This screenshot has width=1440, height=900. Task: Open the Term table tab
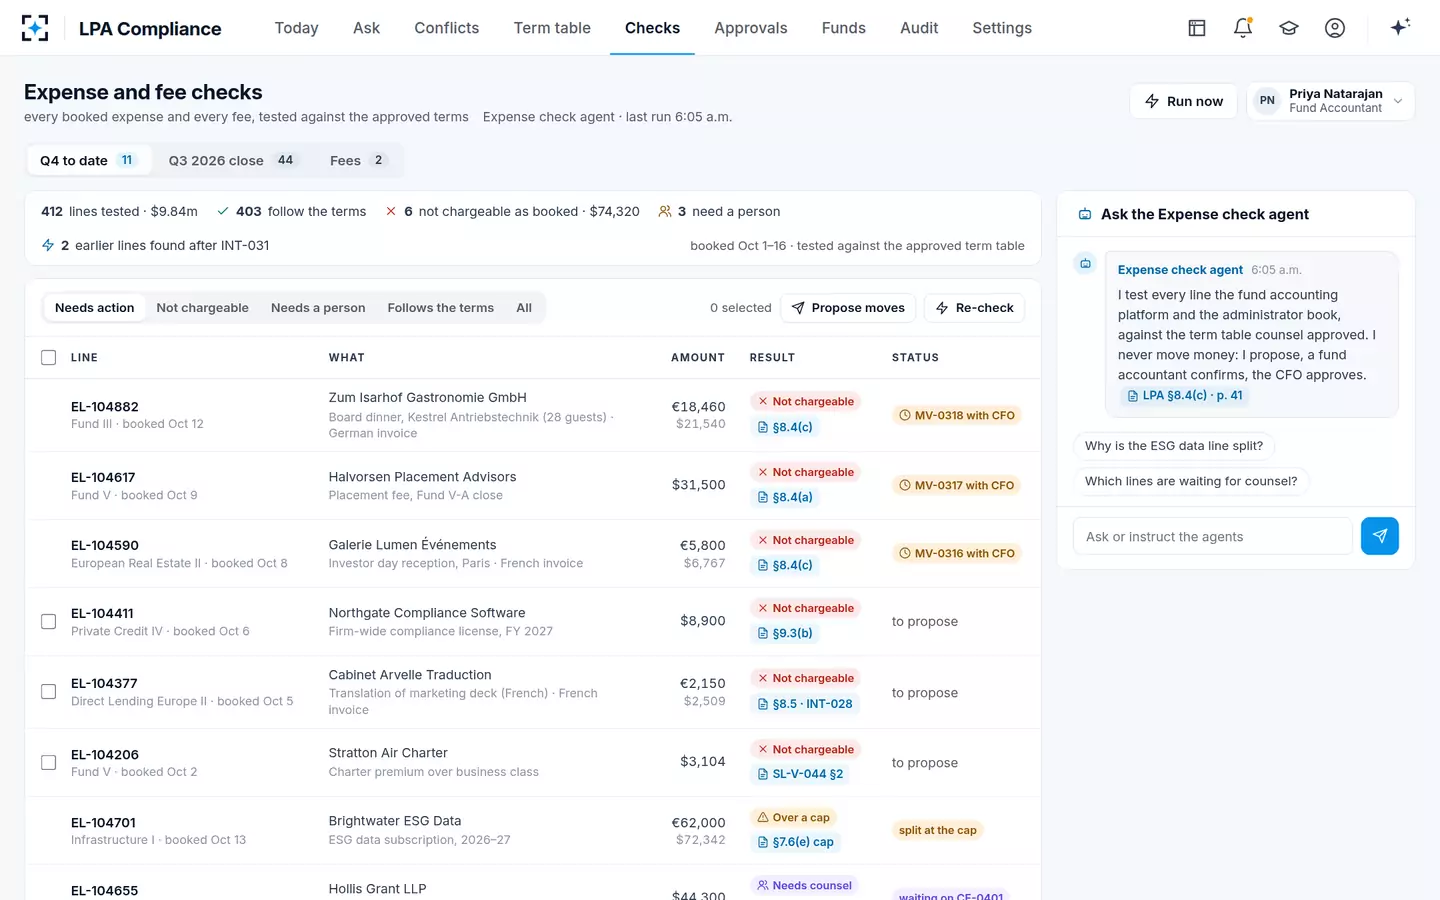[552, 28]
